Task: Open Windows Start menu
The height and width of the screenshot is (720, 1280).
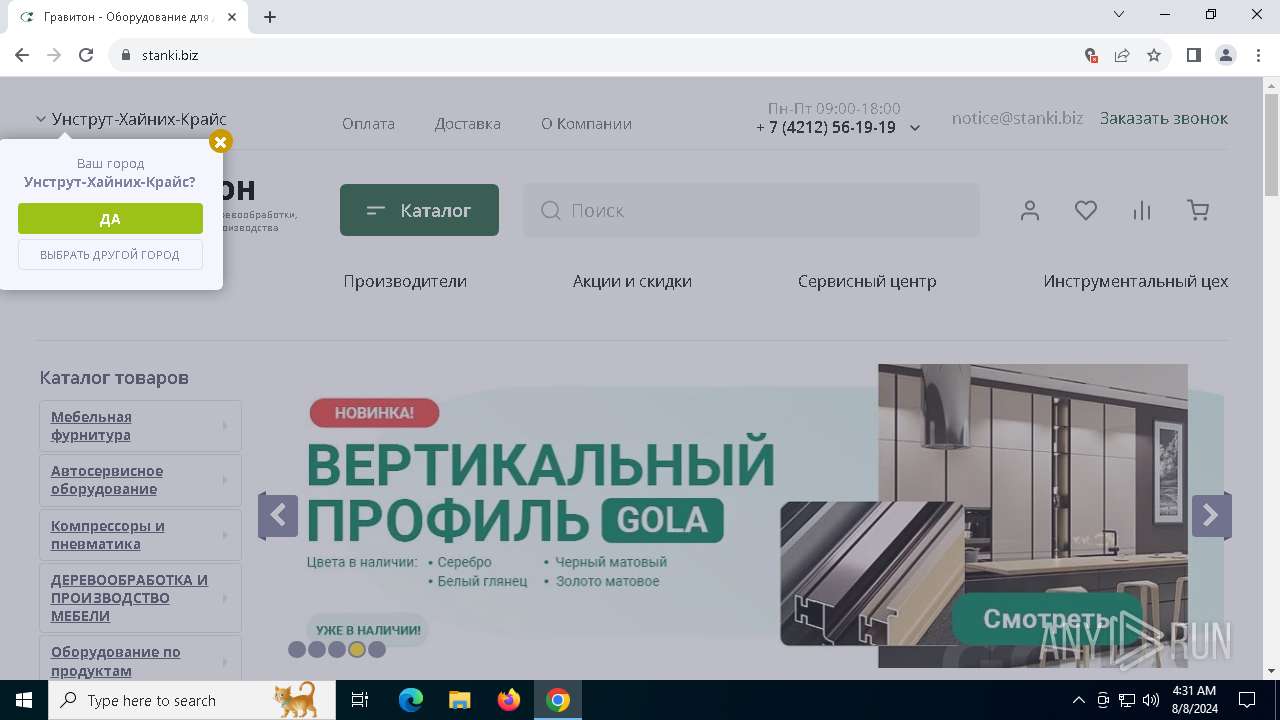Action: (24, 700)
